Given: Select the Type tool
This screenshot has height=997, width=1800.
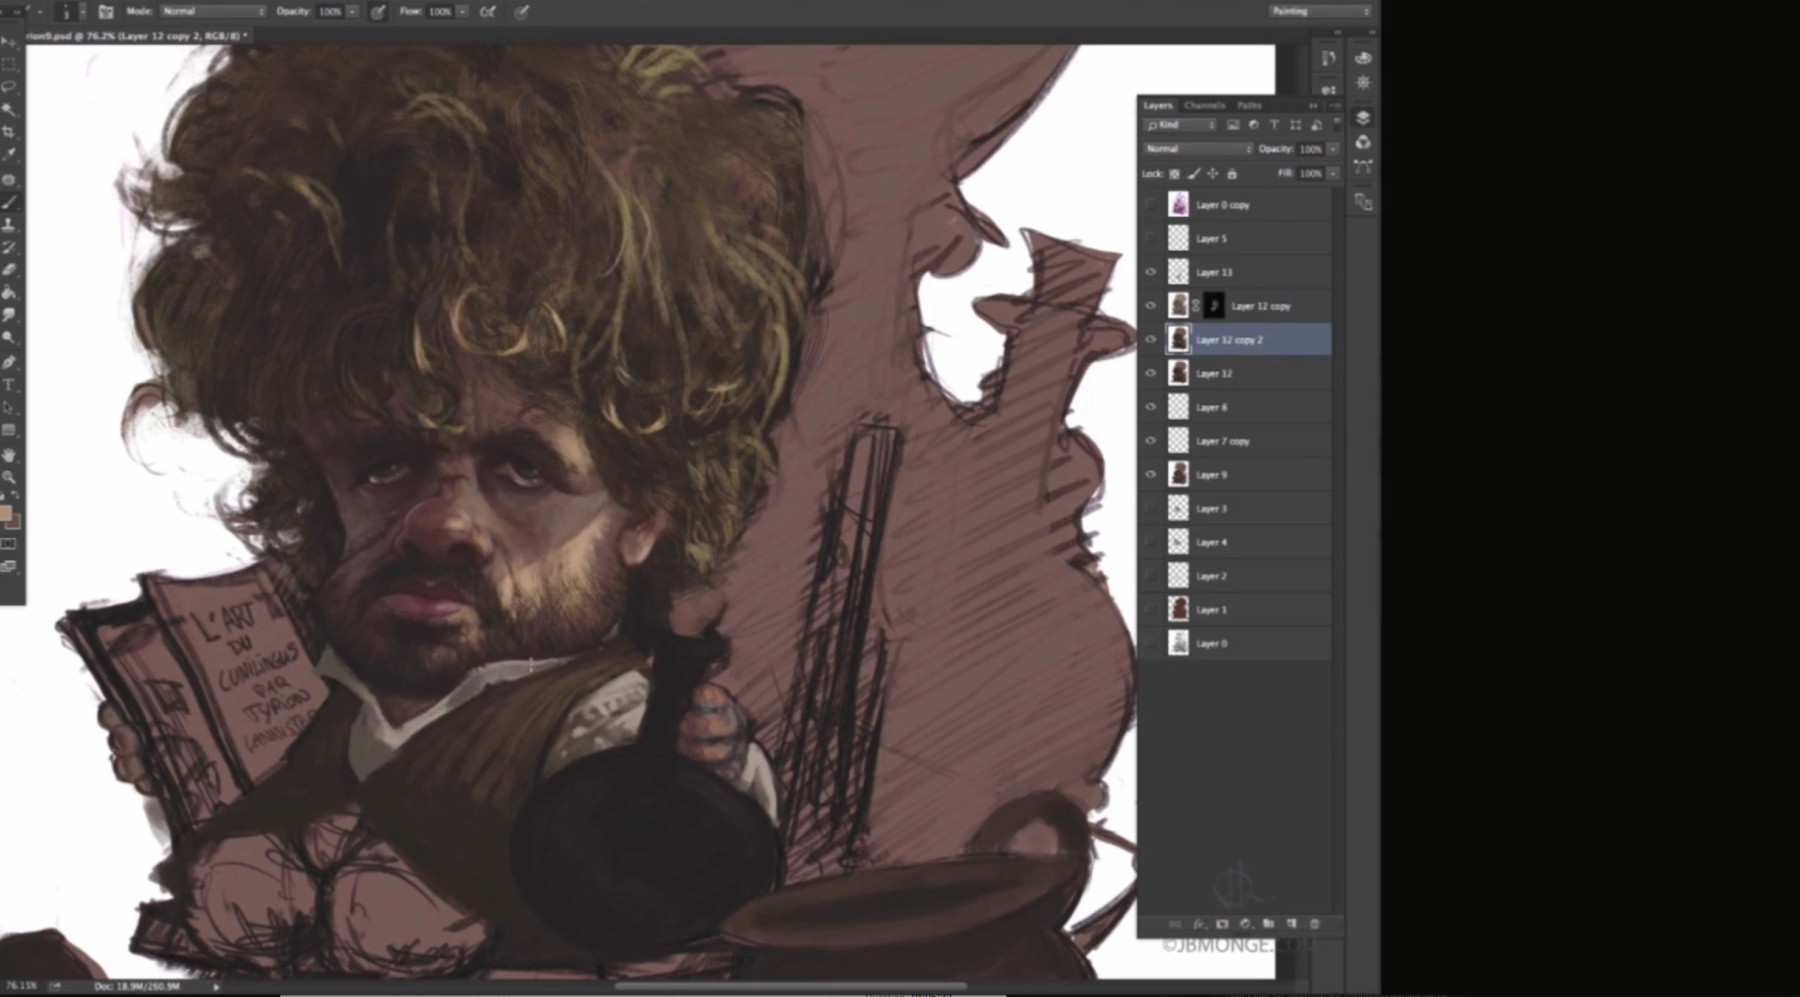Looking at the screenshot, I should (x=9, y=385).
